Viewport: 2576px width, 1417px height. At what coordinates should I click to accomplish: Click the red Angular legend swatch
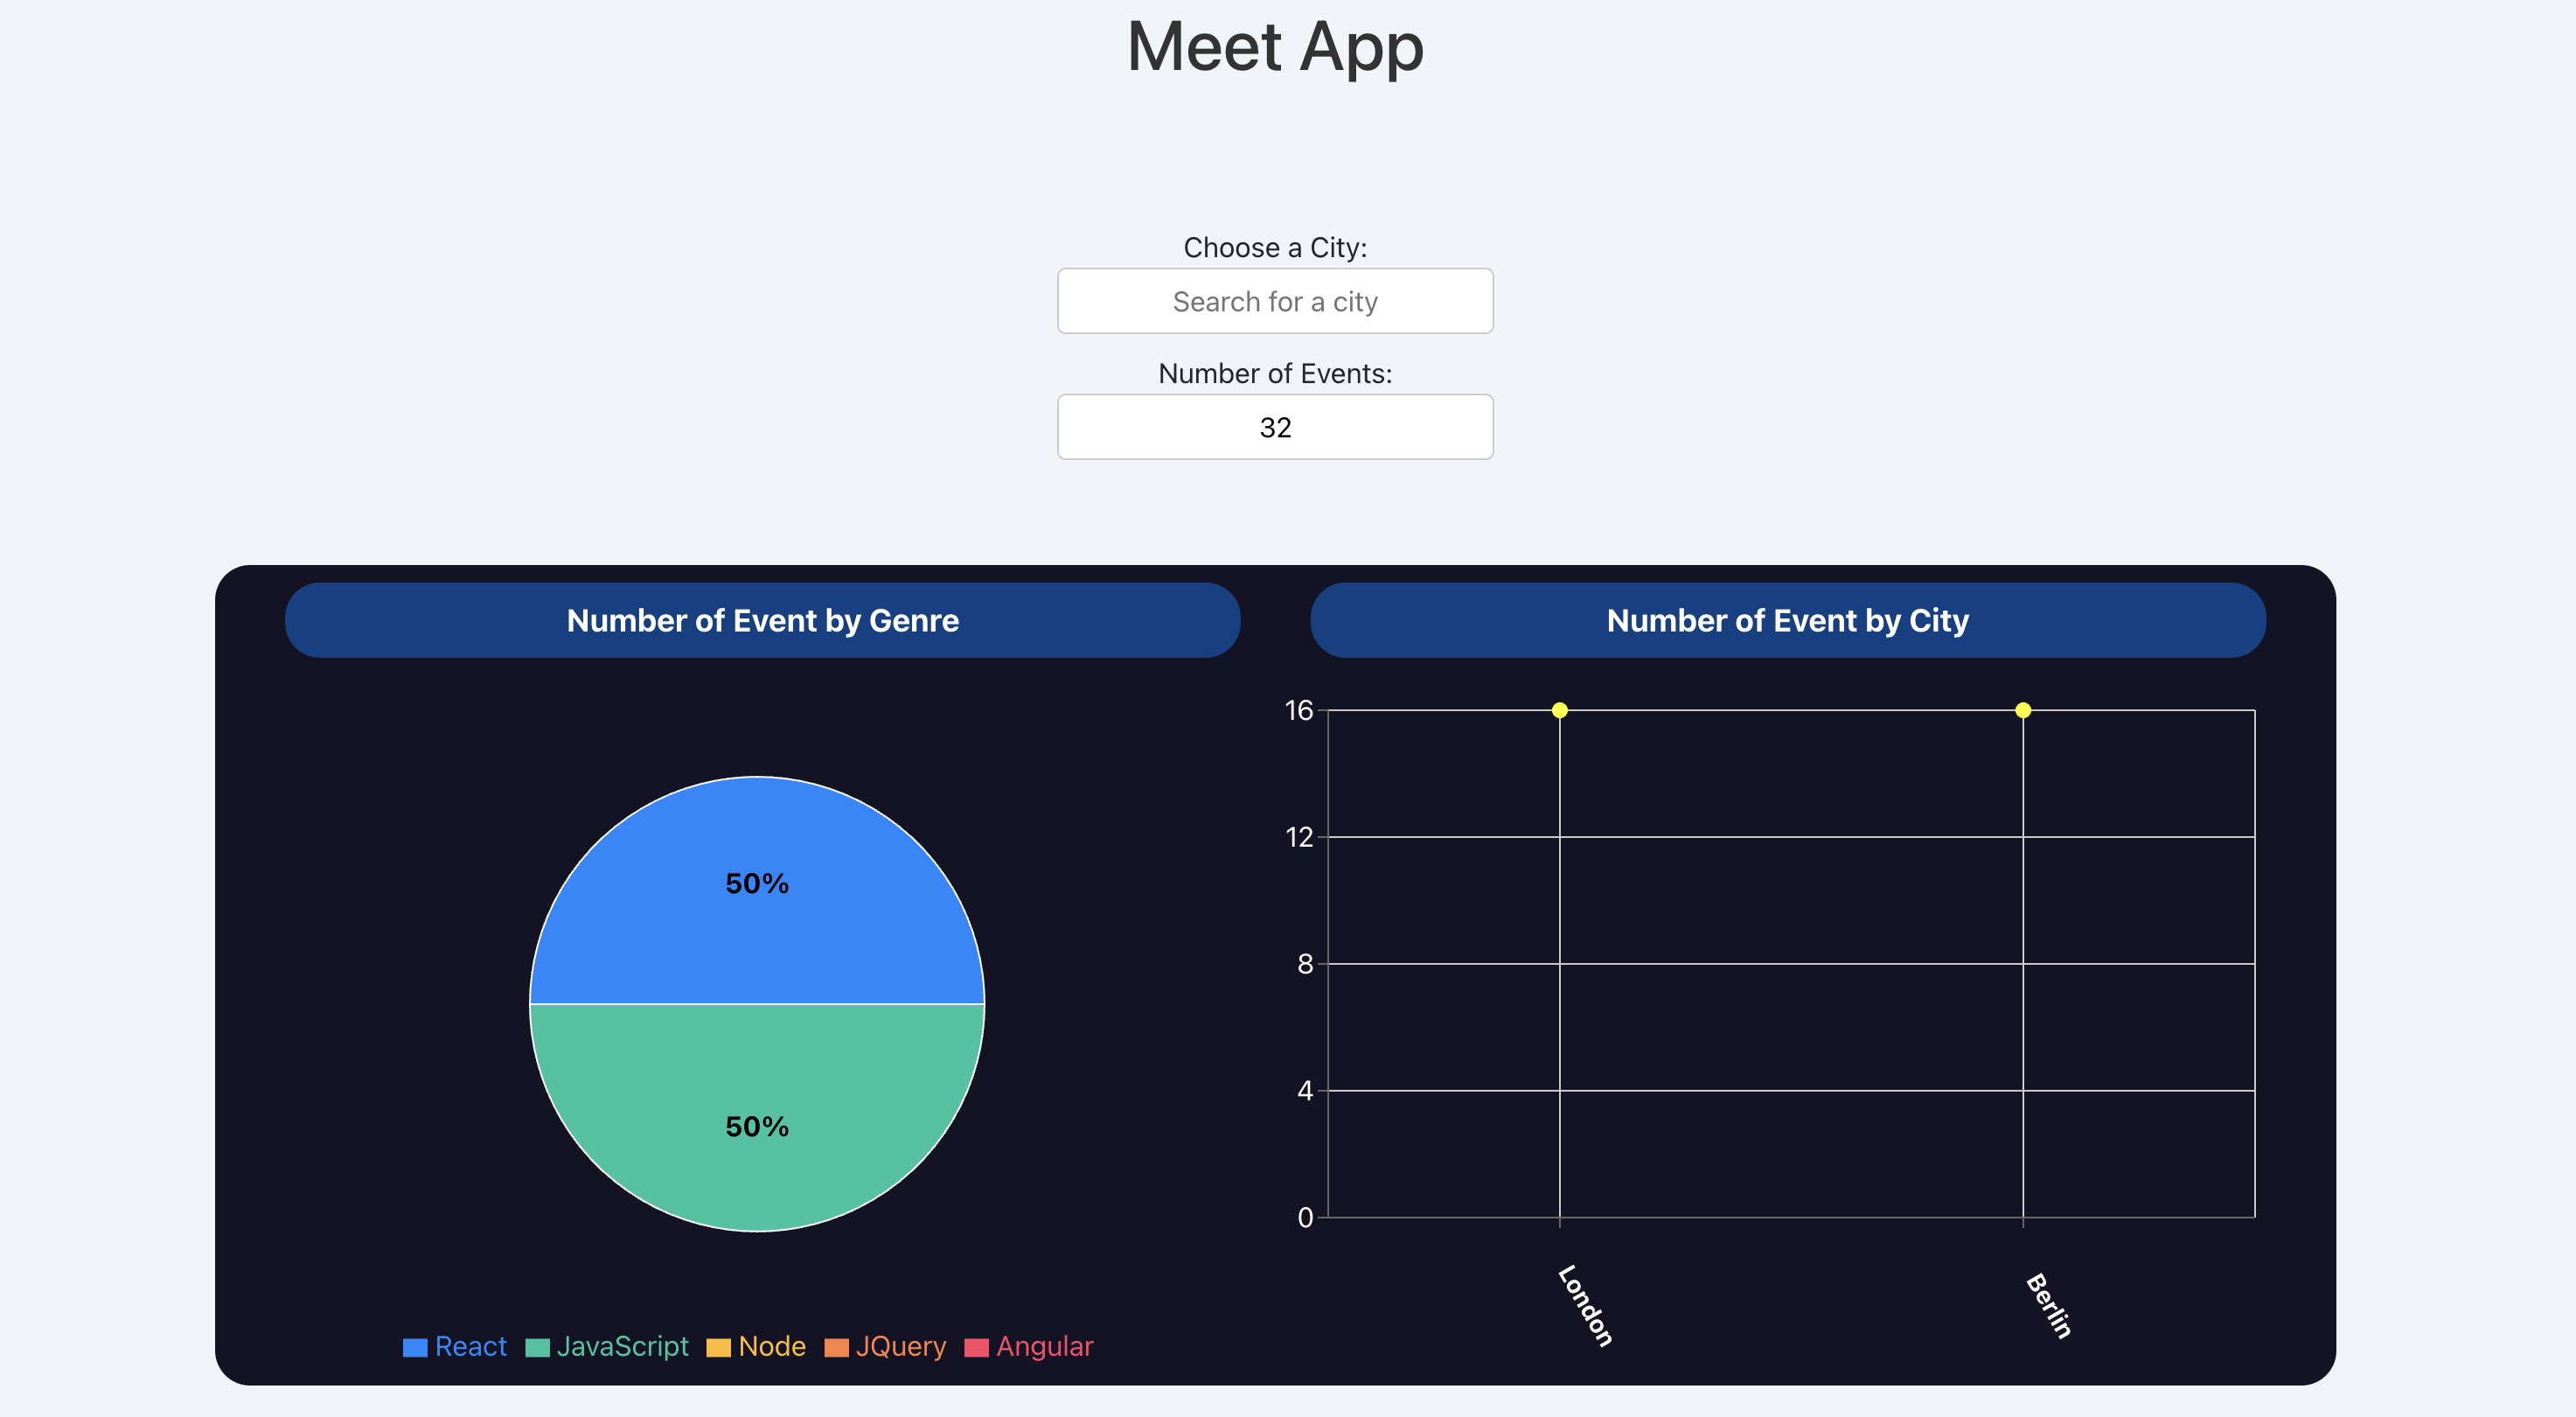point(976,1348)
